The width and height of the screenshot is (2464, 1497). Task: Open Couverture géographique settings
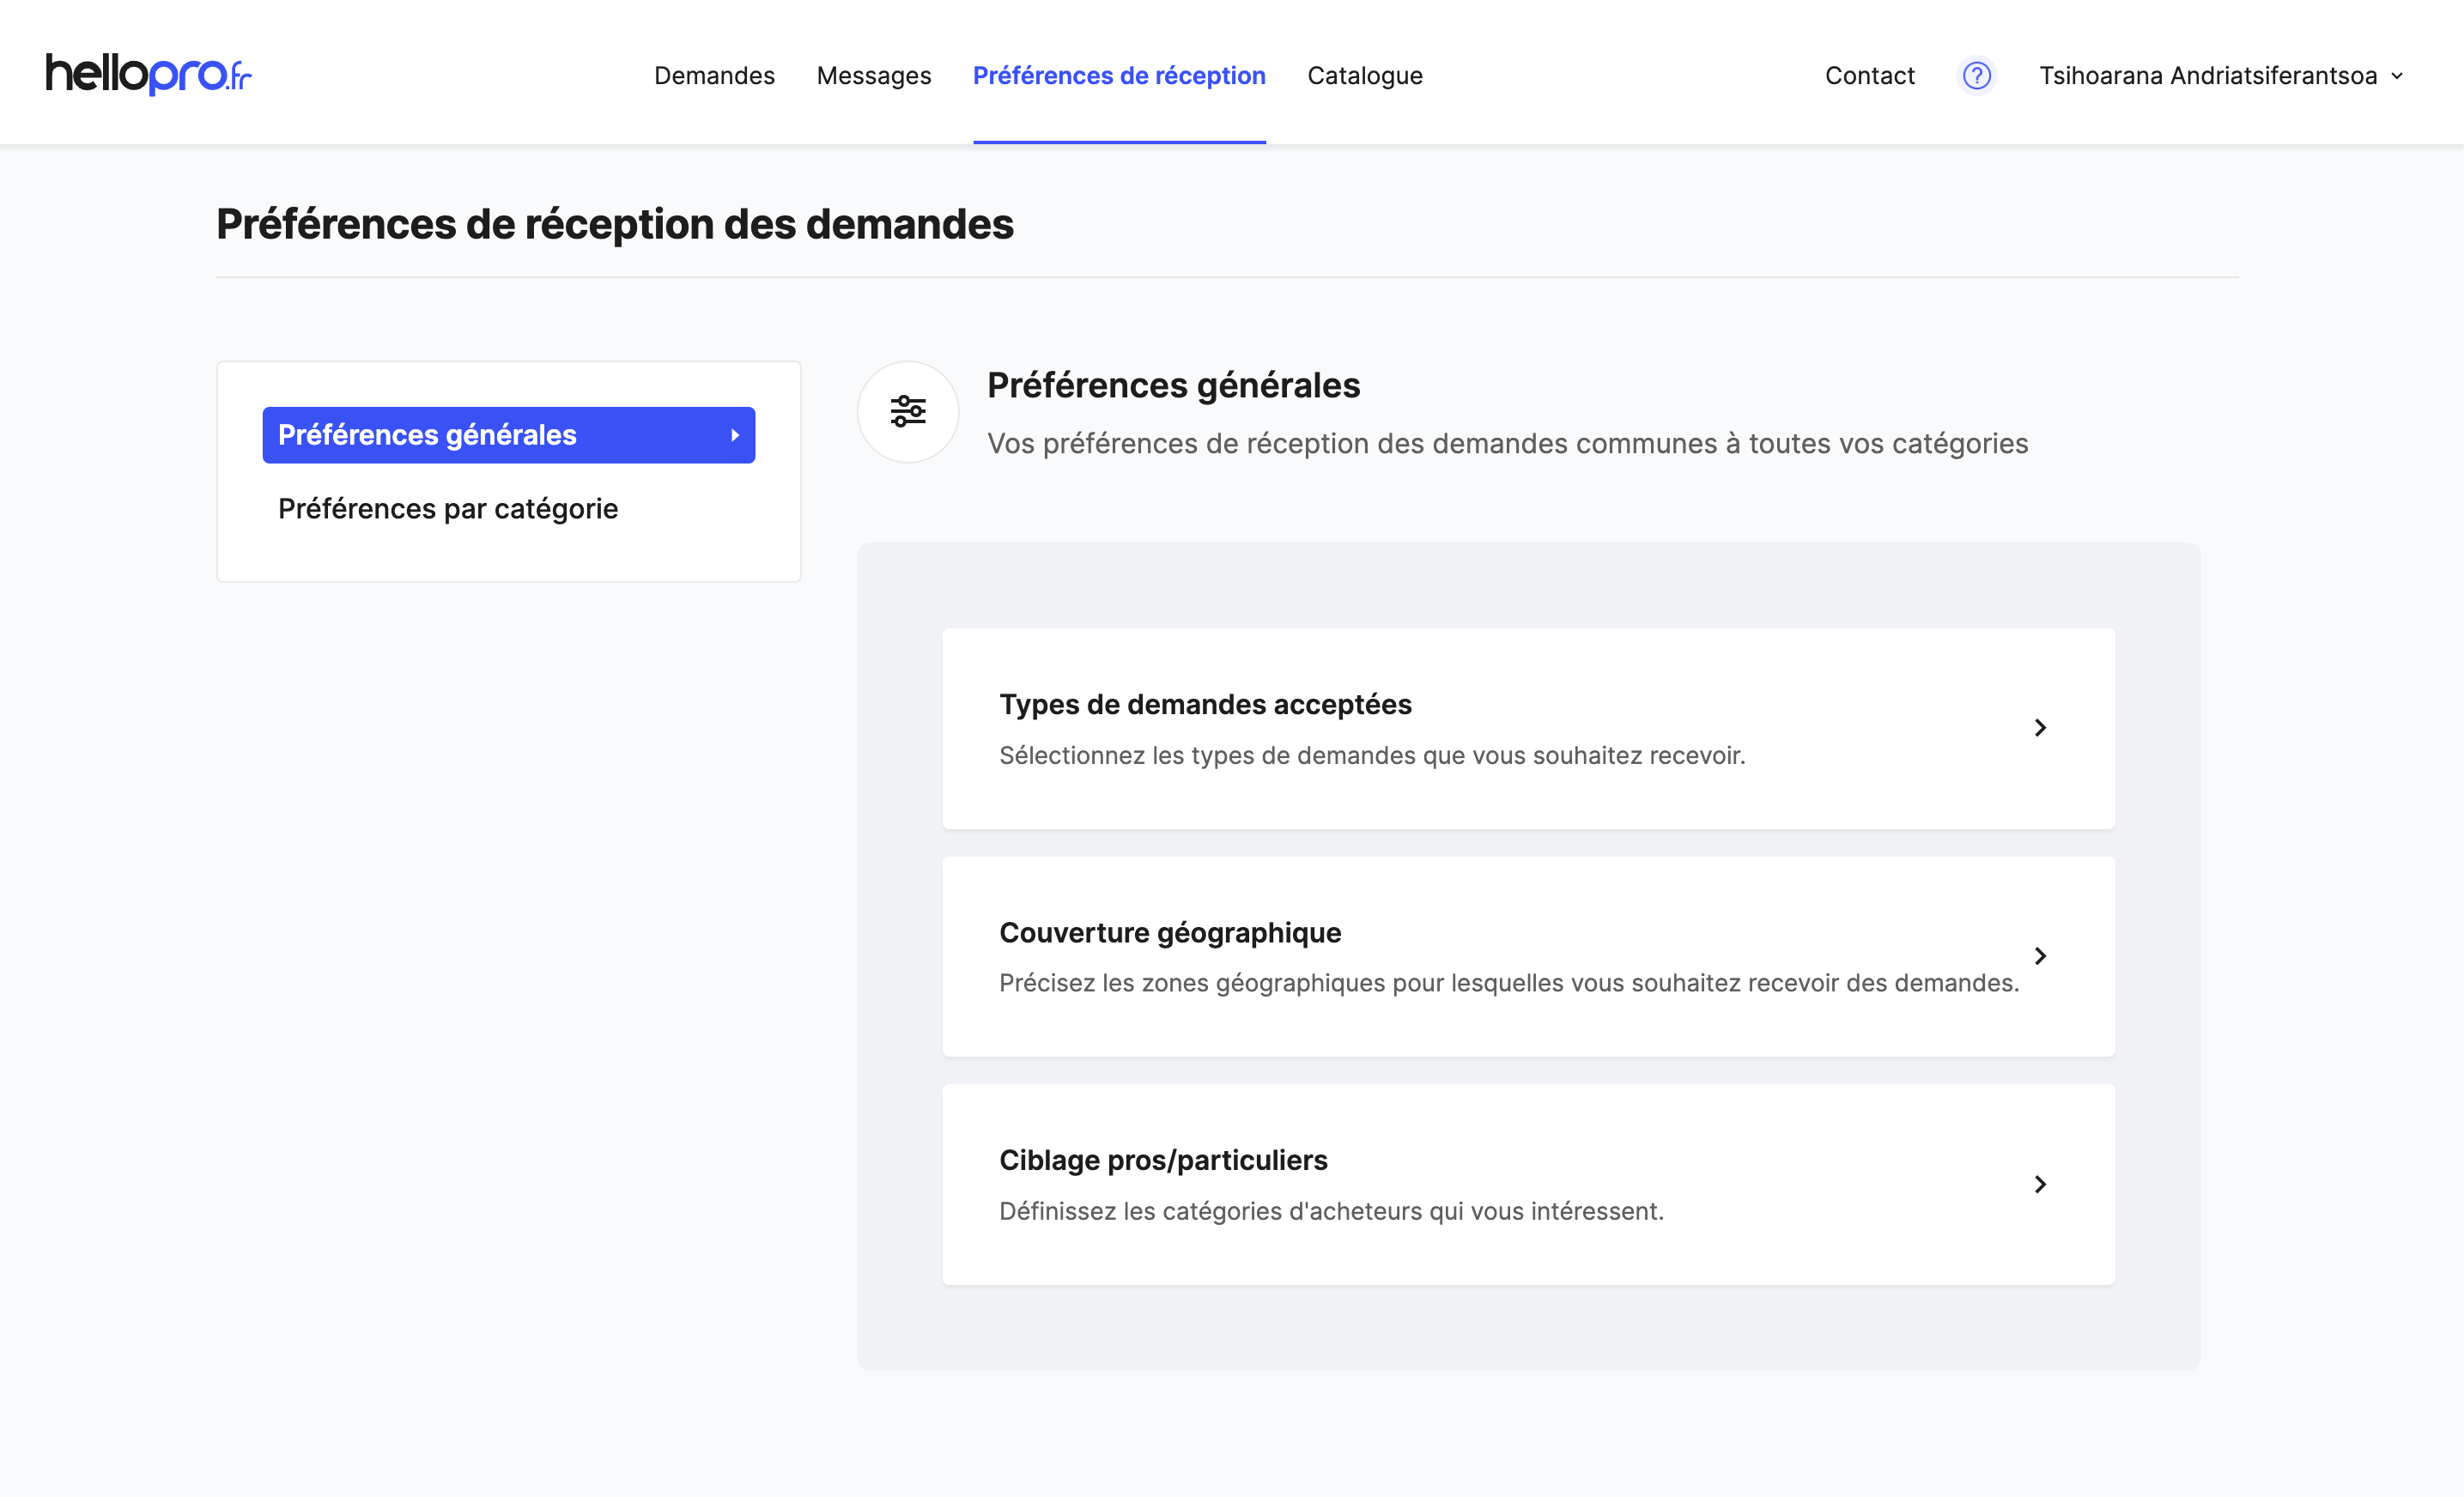[1528, 956]
